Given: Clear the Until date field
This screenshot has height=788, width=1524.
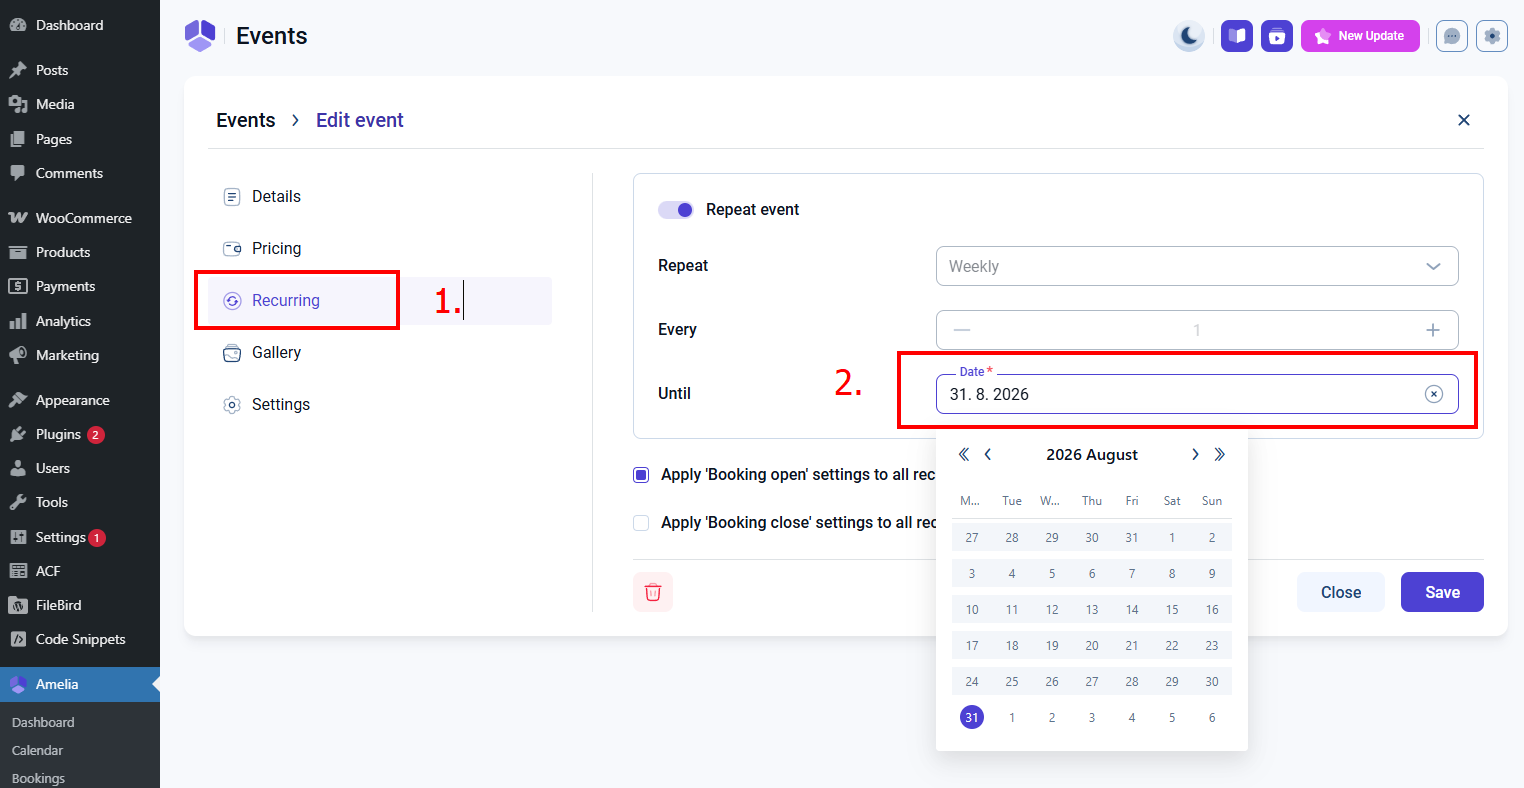Looking at the screenshot, I should pos(1434,394).
